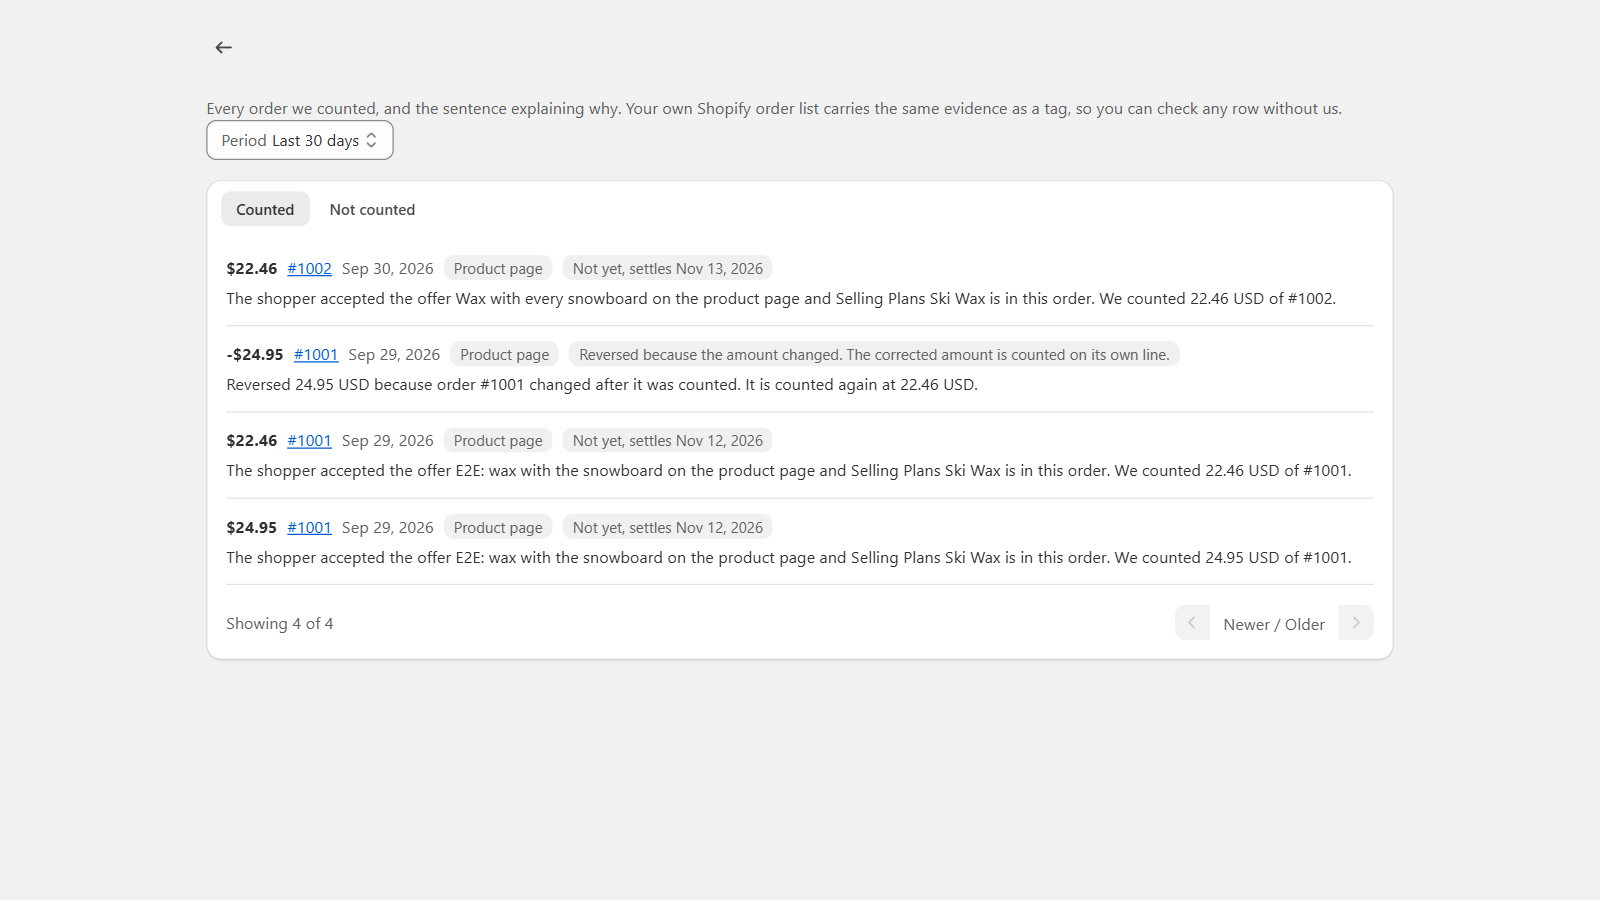
Task: Open order #1002 link
Action: click(x=309, y=268)
